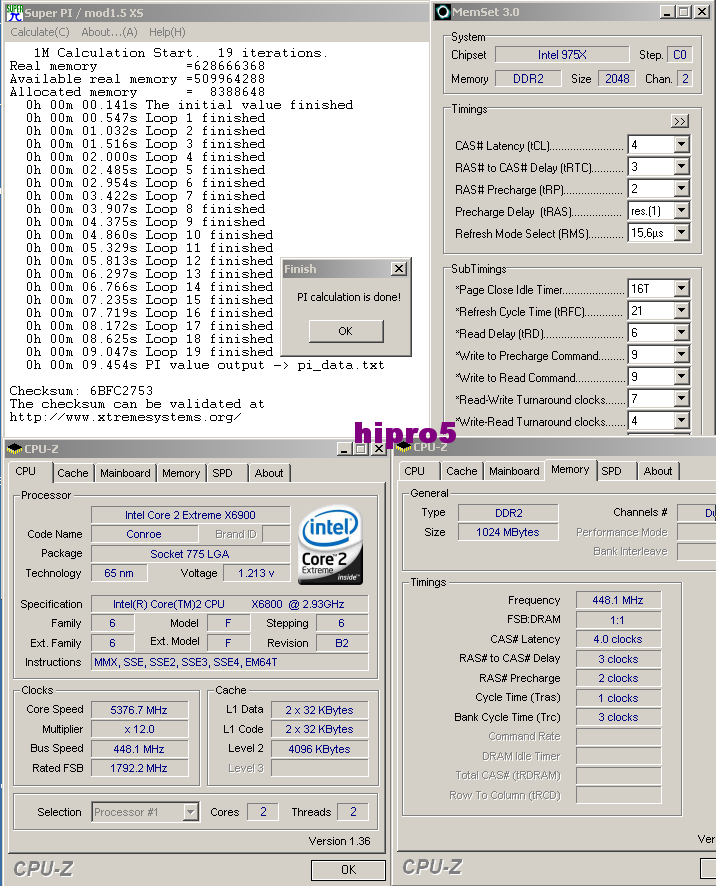The width and height of the screenshot is (716, 886).
Task: Click the Core Speed 5376.7 MHz value
Action: [x=139, y=710]
